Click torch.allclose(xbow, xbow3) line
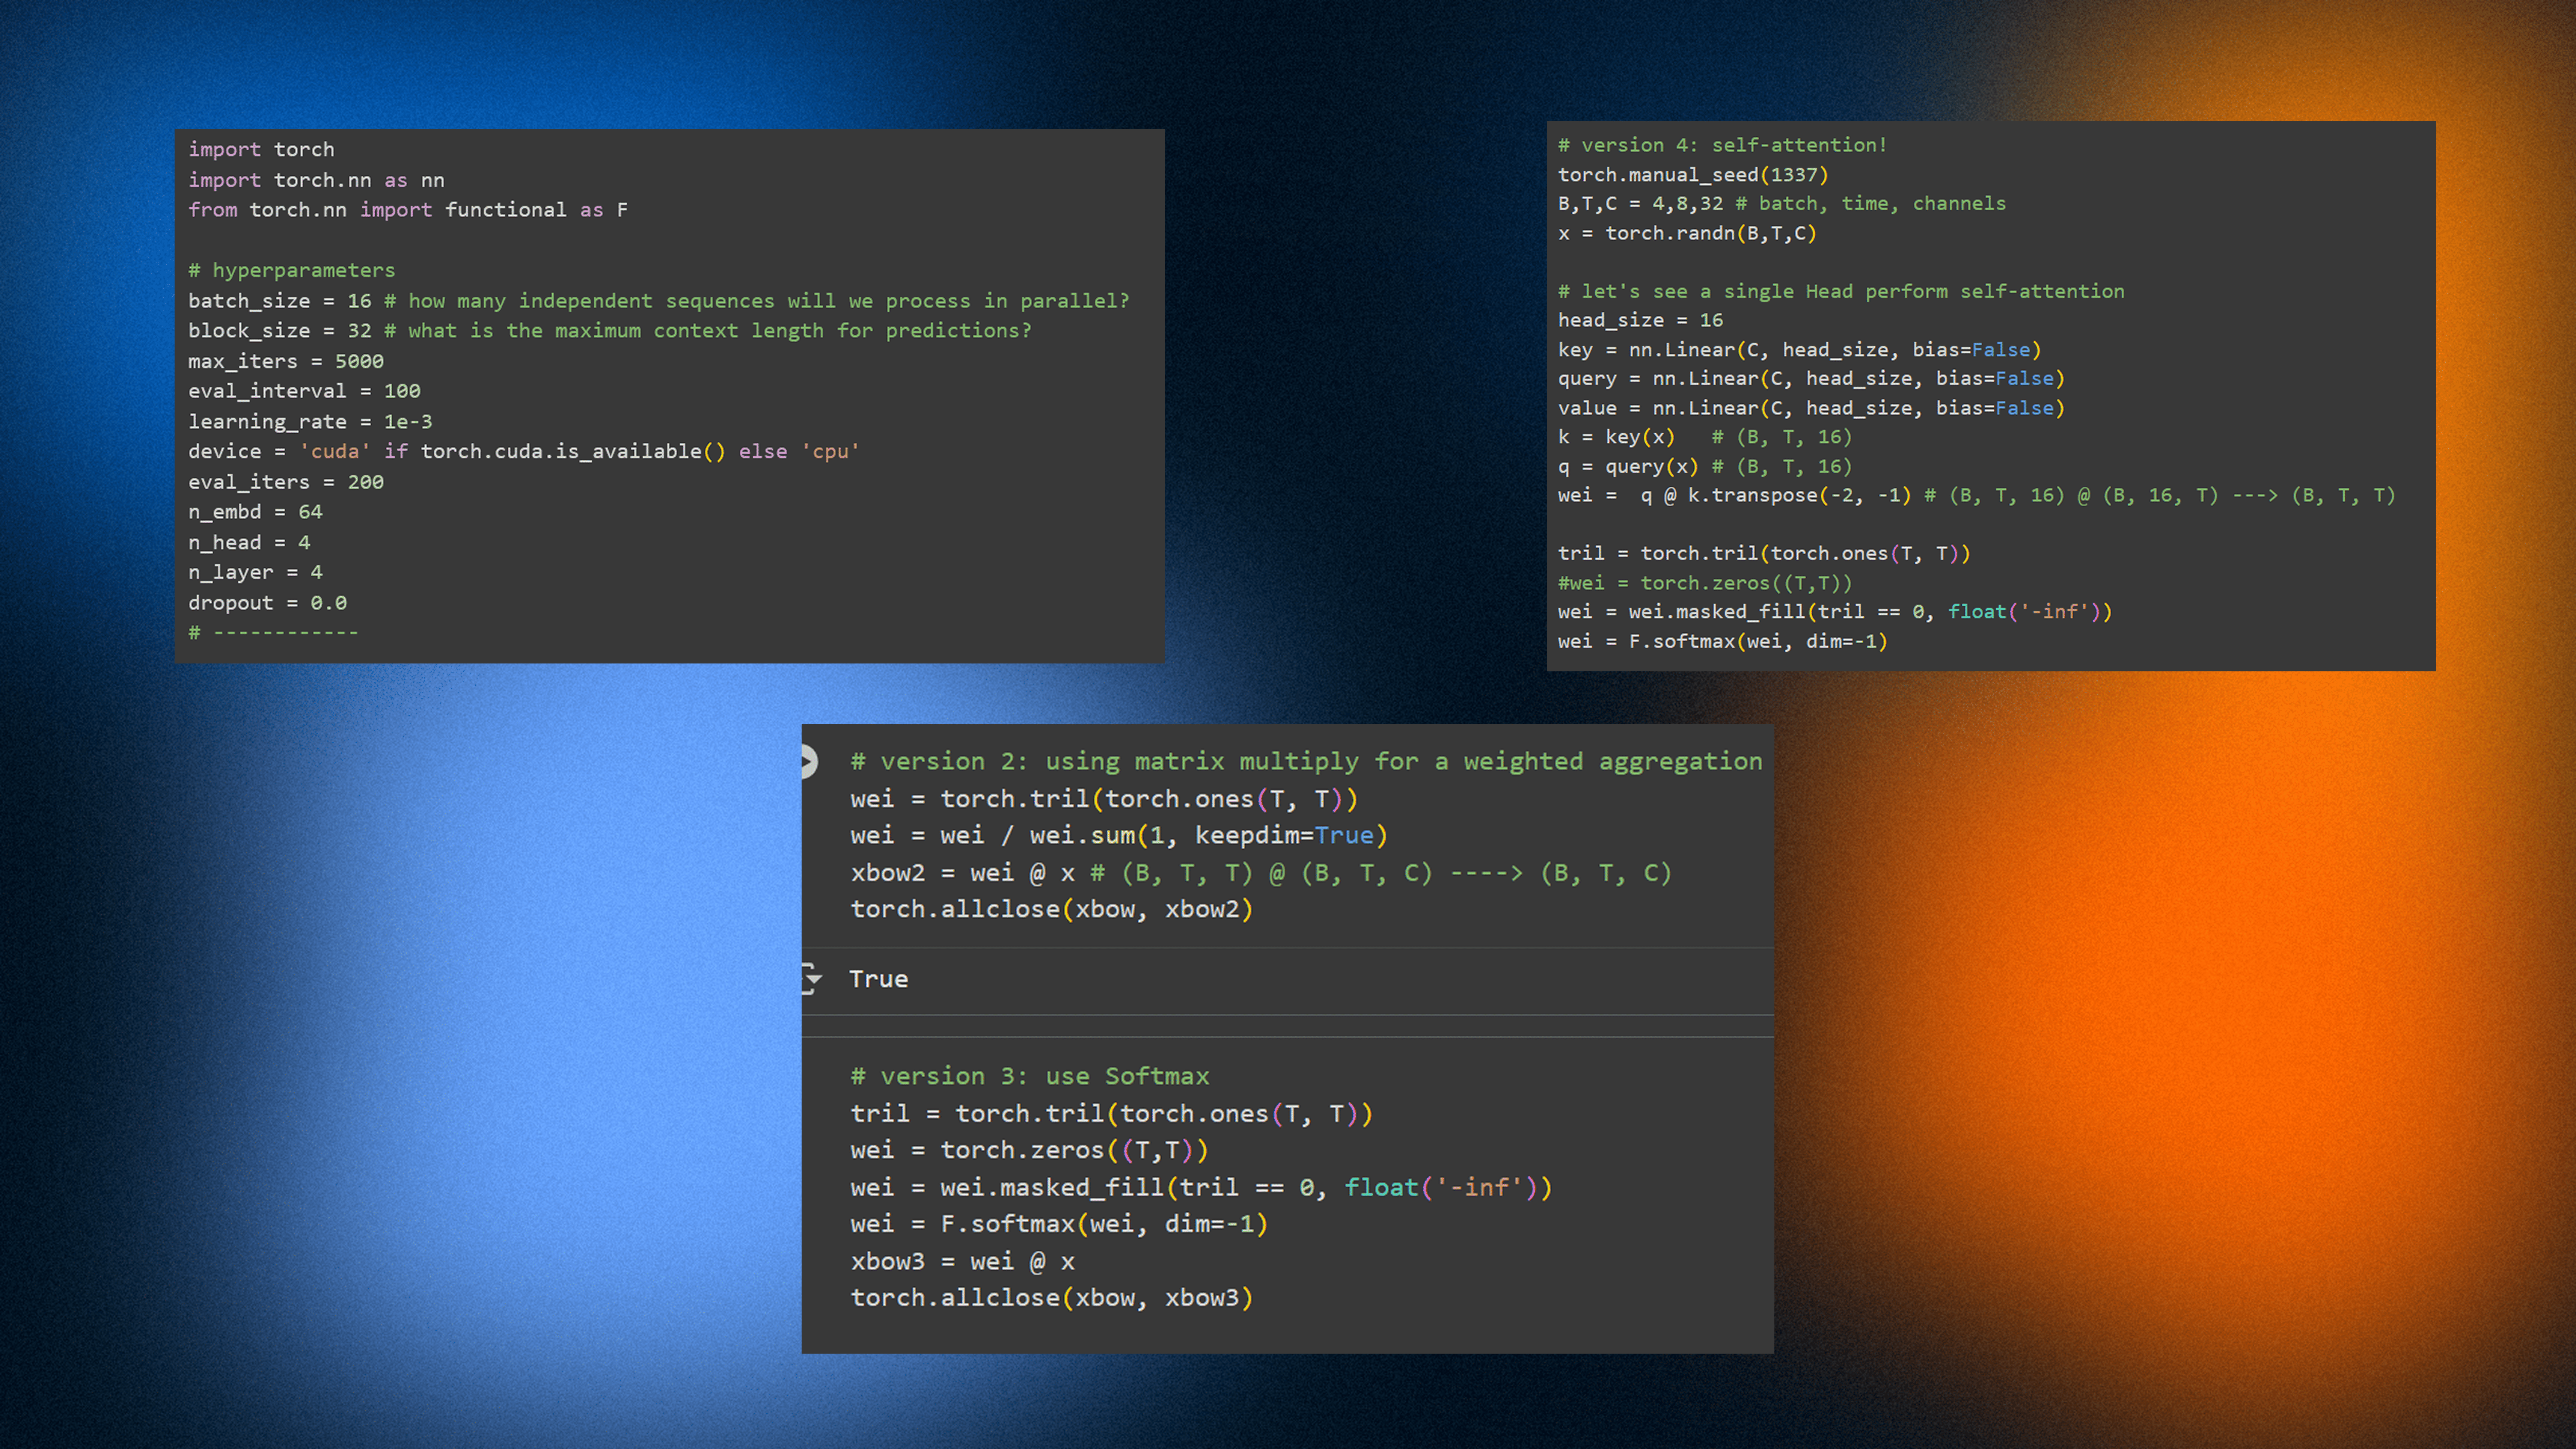The image size is (2576, 1449). point(1051,1298)
